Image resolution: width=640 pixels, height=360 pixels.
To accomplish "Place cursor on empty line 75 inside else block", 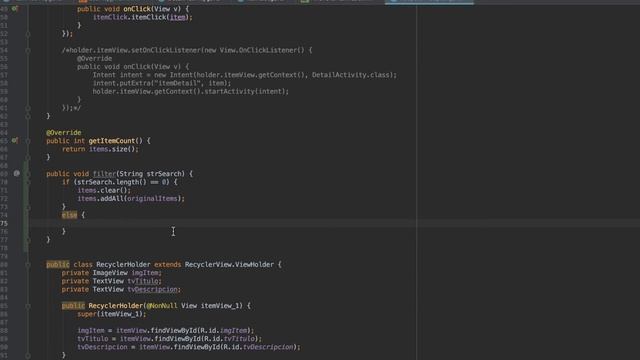I will point(335,223).
